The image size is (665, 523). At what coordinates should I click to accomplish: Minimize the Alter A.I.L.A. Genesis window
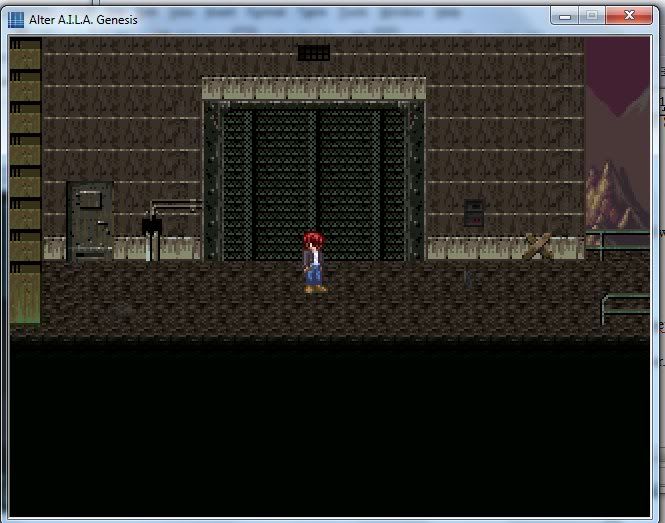(x=564, y=16)
